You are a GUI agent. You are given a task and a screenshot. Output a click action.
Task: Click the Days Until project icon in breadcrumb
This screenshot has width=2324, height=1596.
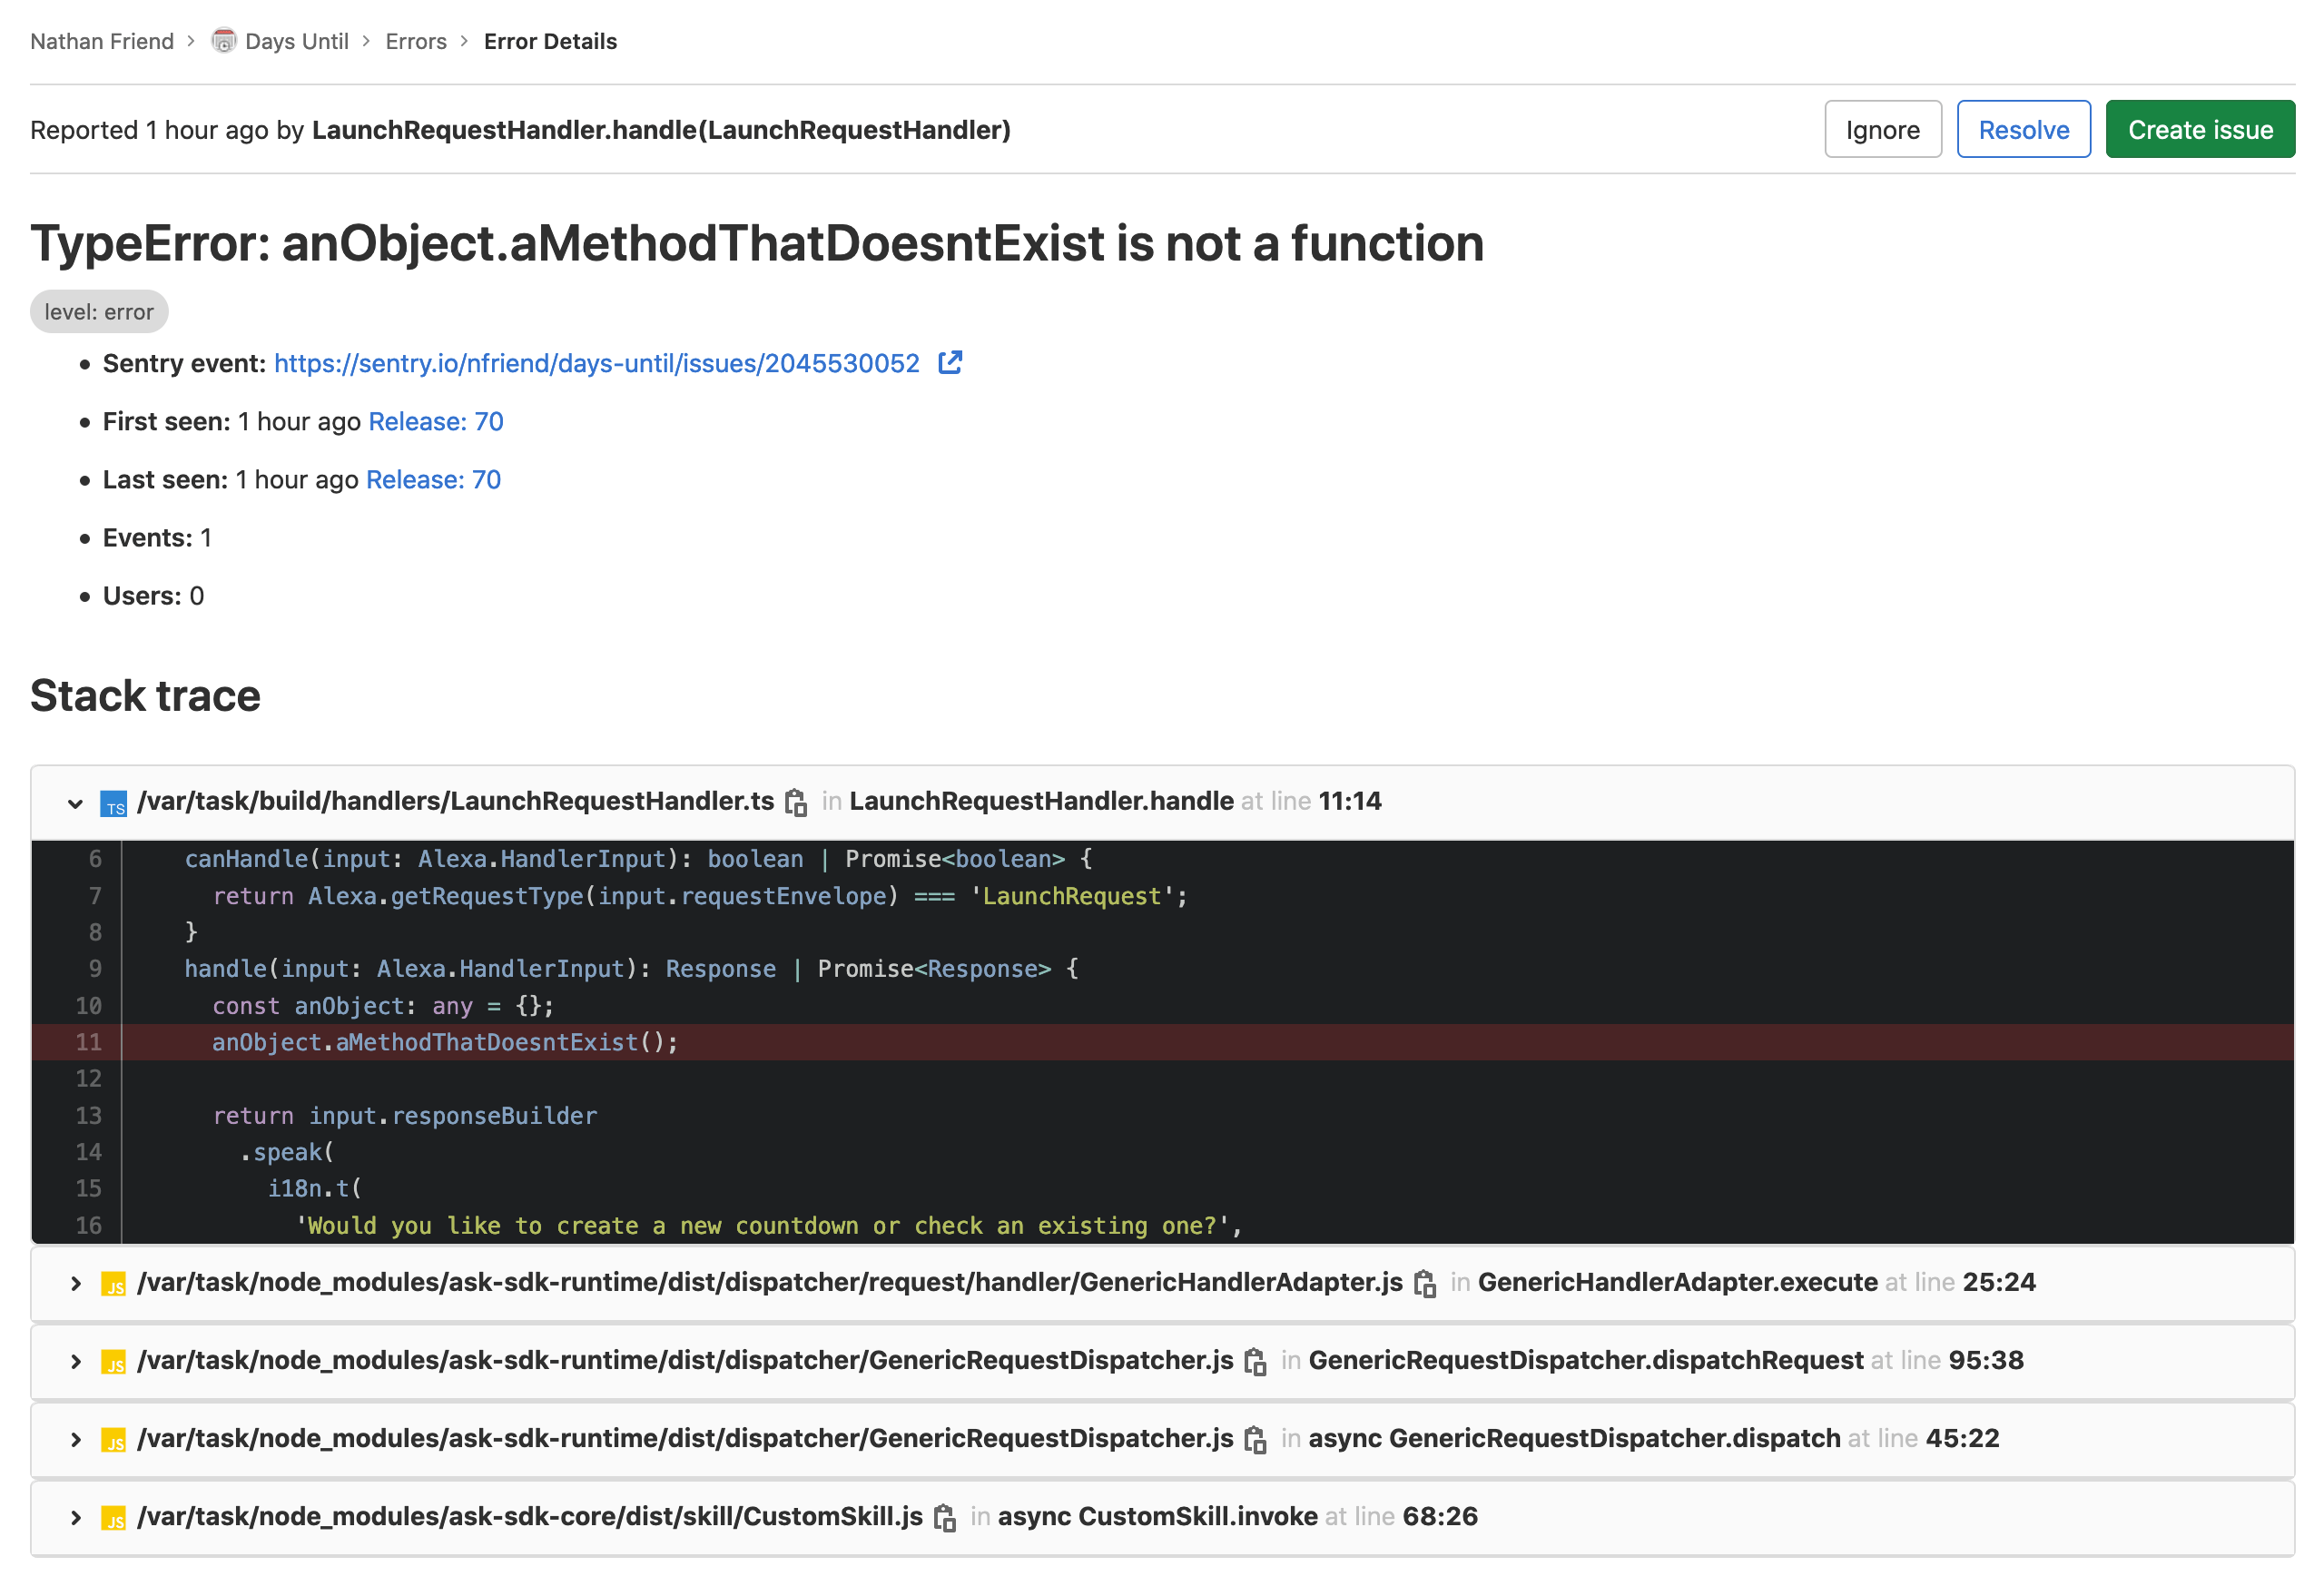[222, 41]
